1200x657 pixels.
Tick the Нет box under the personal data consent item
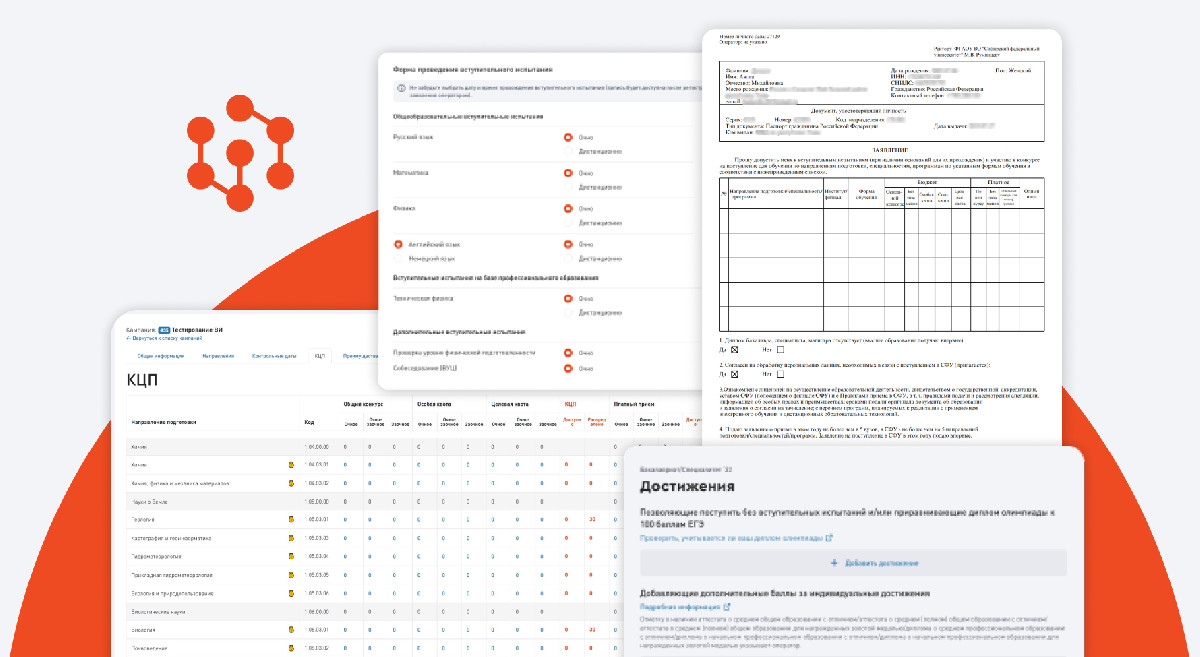pos(780,374)
